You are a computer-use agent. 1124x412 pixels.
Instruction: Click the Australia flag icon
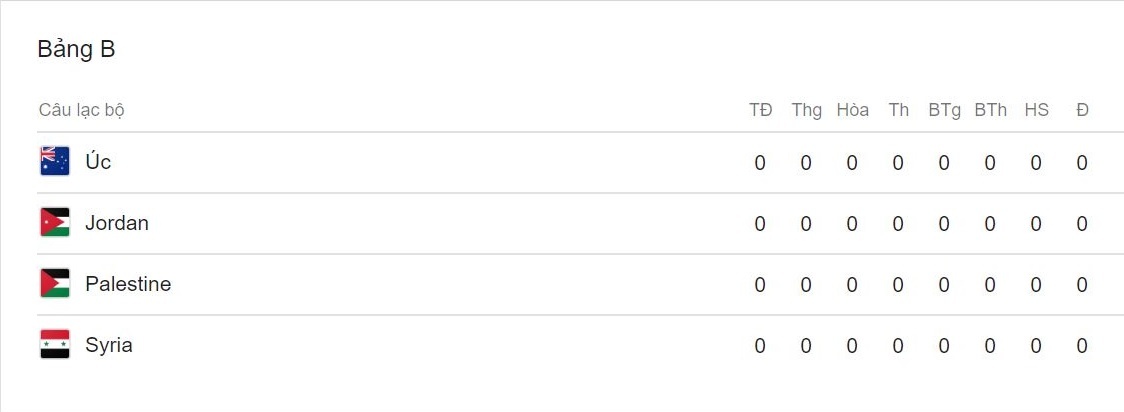tap(54, 162)
